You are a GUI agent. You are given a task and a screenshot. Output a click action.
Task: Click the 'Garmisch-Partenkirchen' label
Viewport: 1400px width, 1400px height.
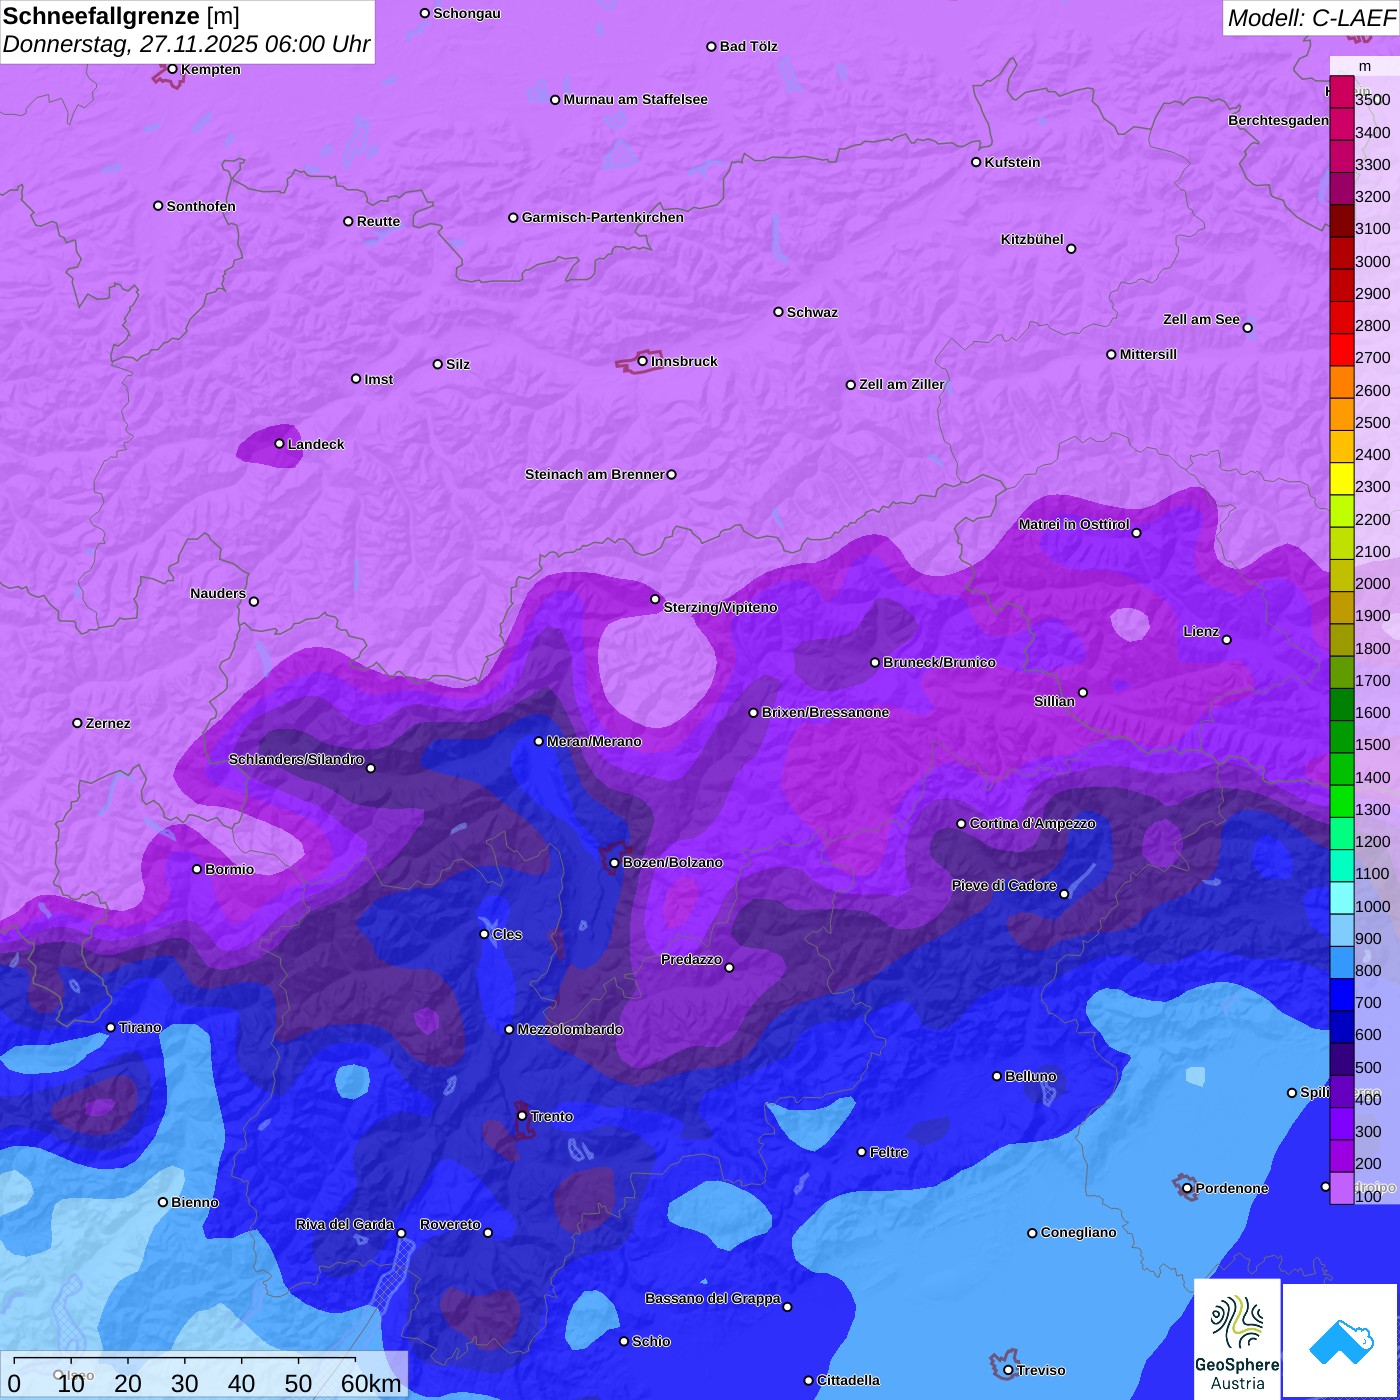point(603,217)
